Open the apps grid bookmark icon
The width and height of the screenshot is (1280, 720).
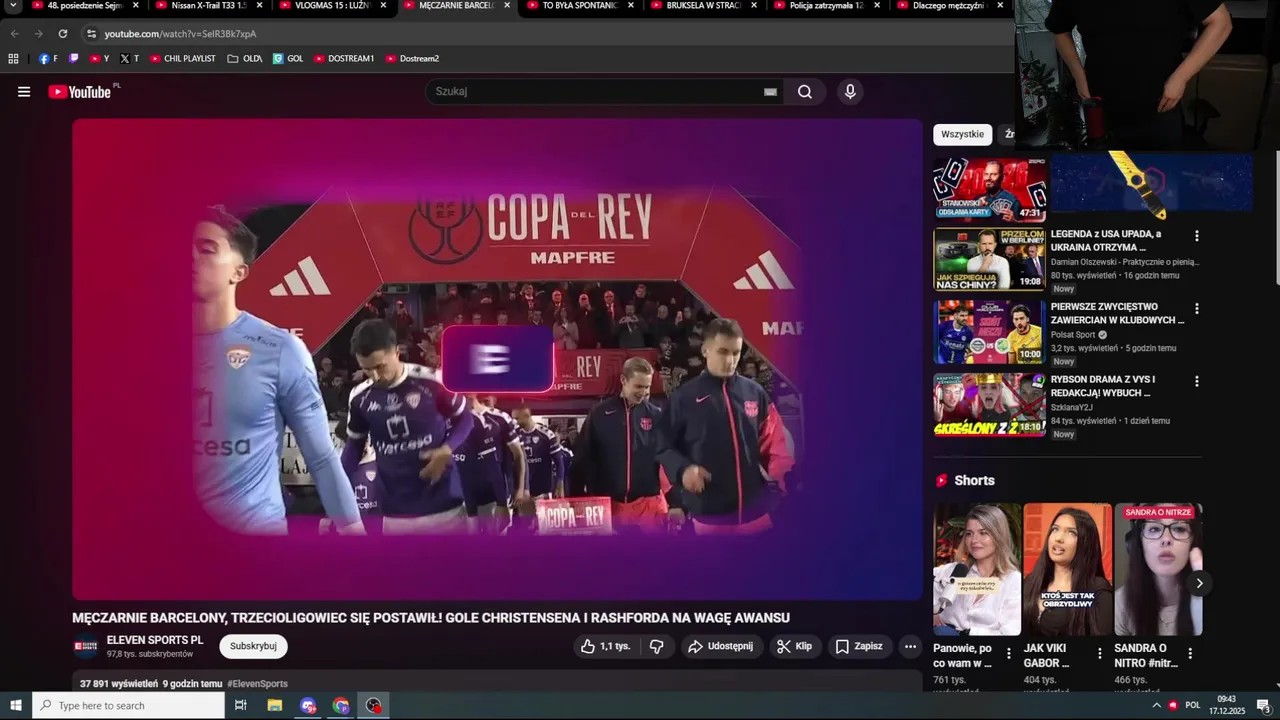tap(13, 59)
